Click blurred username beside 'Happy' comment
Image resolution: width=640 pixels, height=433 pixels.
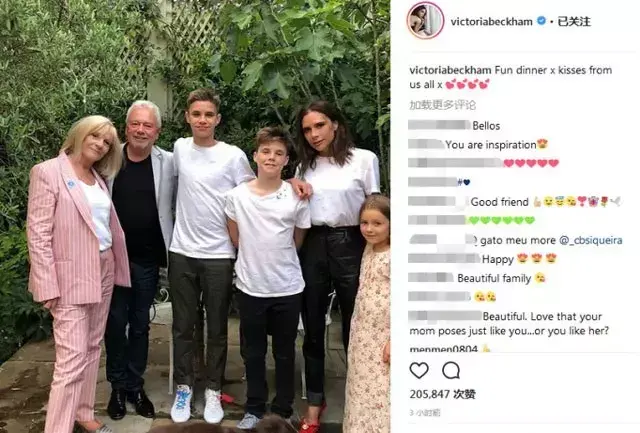[444, 258]
